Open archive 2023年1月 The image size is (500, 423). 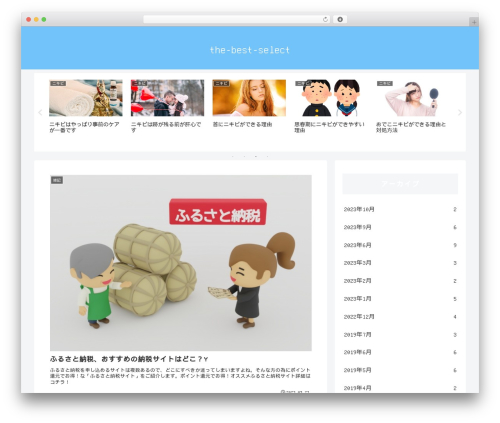click(400, 299)
